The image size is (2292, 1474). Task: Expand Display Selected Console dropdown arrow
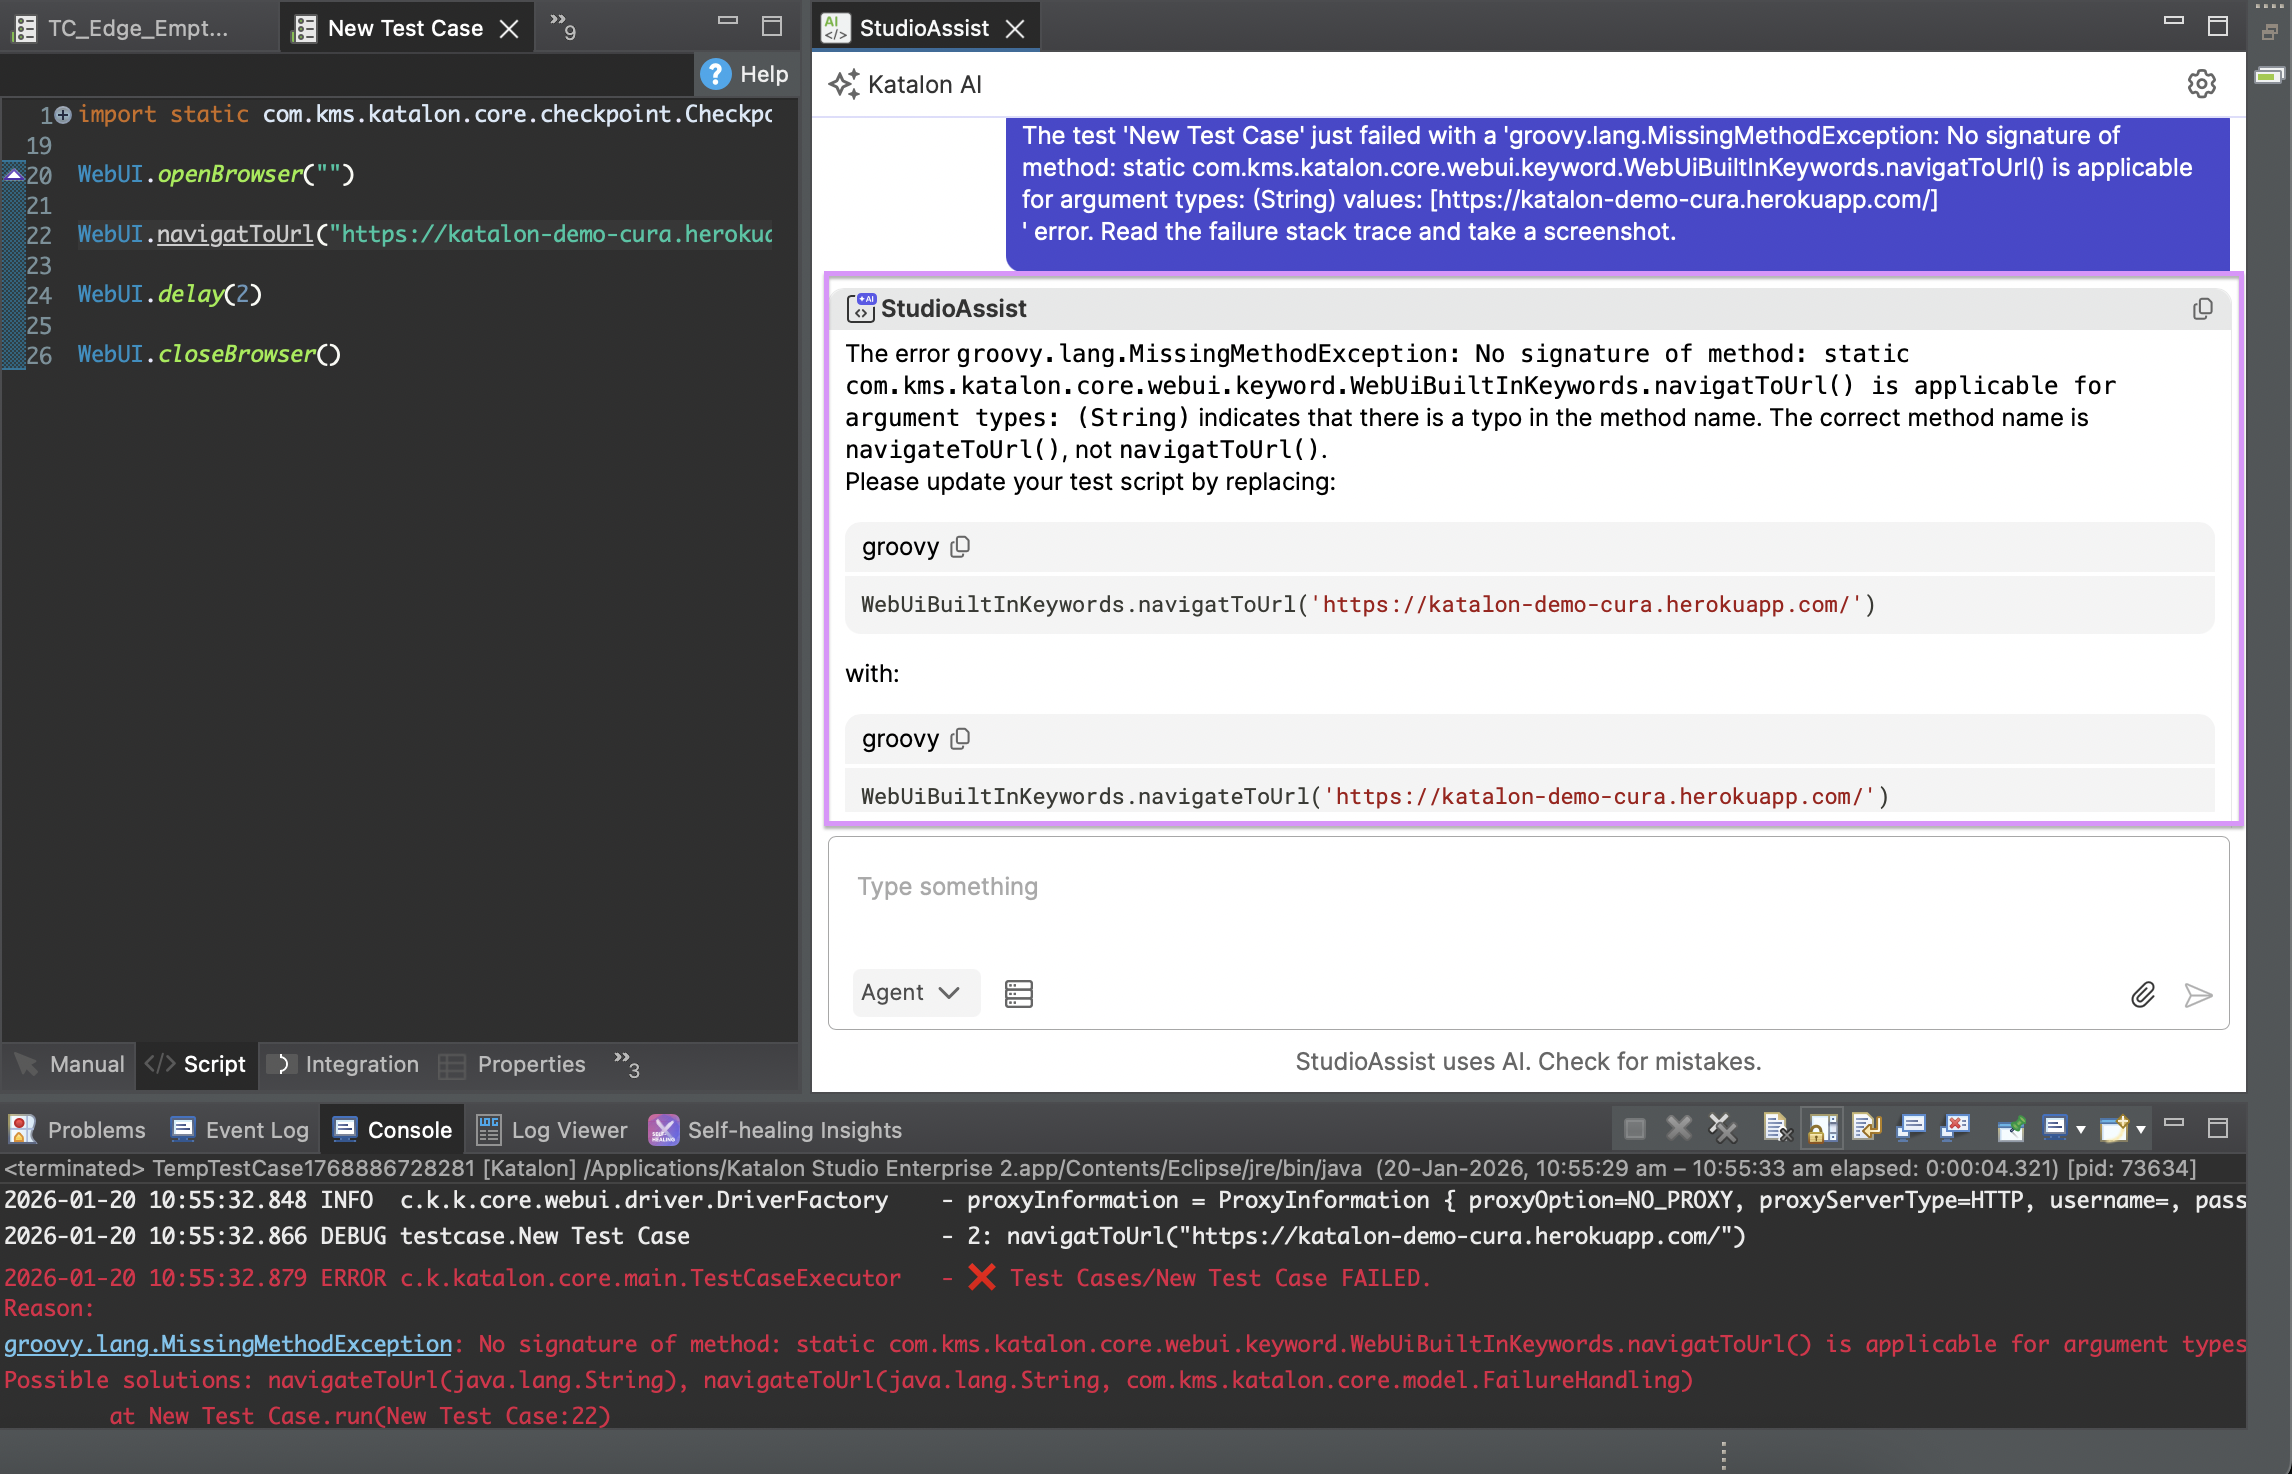[2081, 1130]
